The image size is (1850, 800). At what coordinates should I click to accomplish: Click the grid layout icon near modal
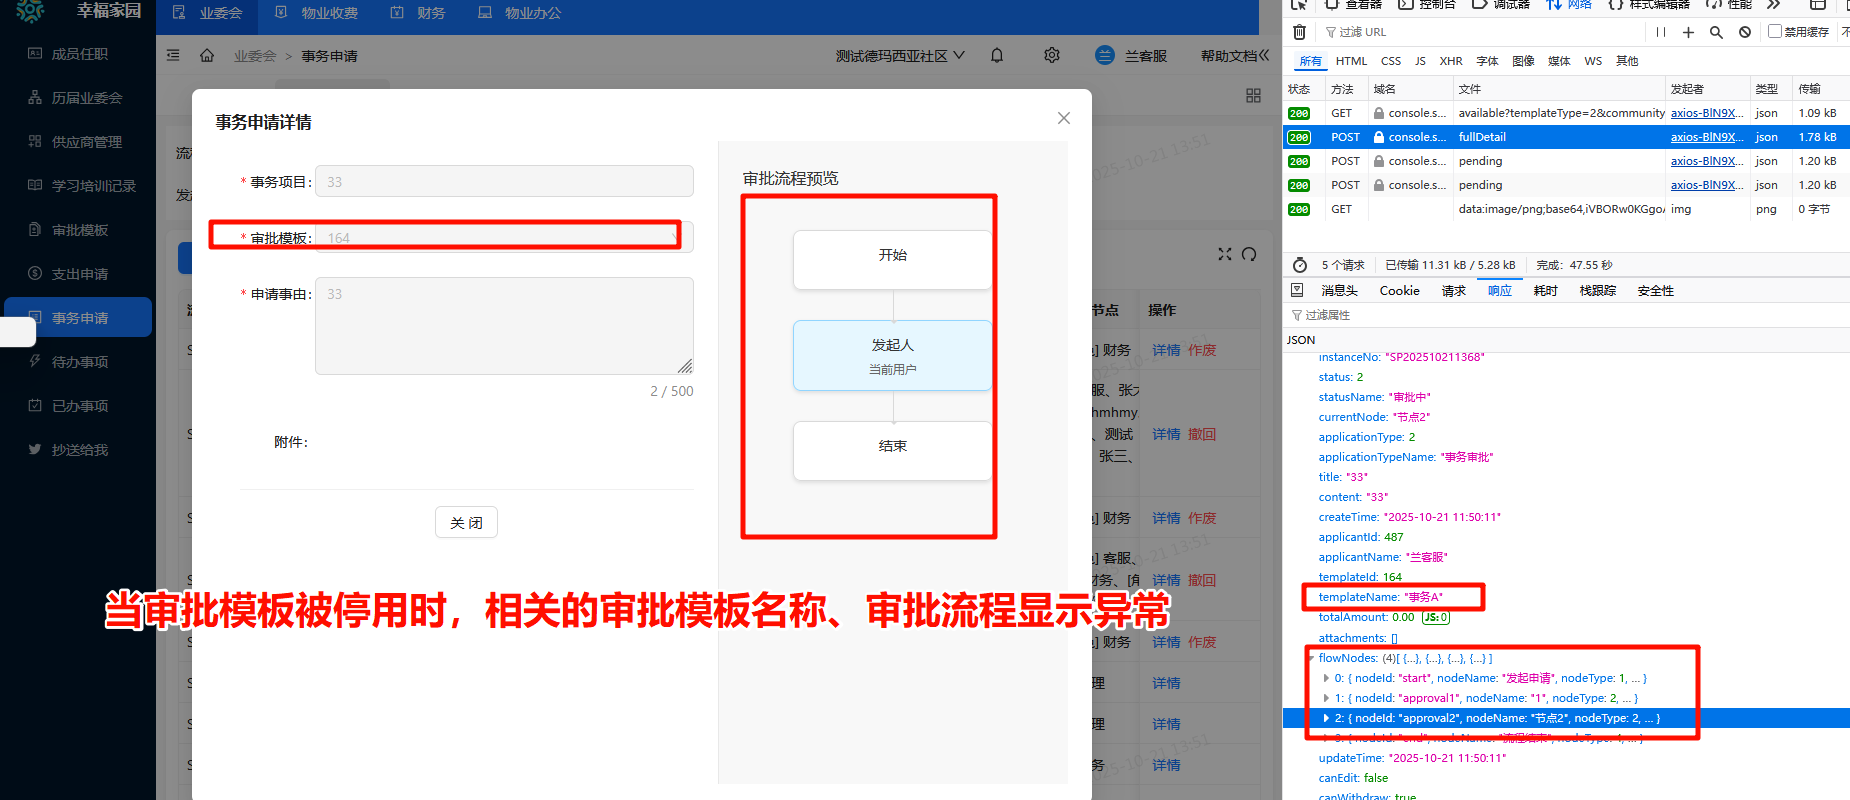click(x=1253, y=95)
